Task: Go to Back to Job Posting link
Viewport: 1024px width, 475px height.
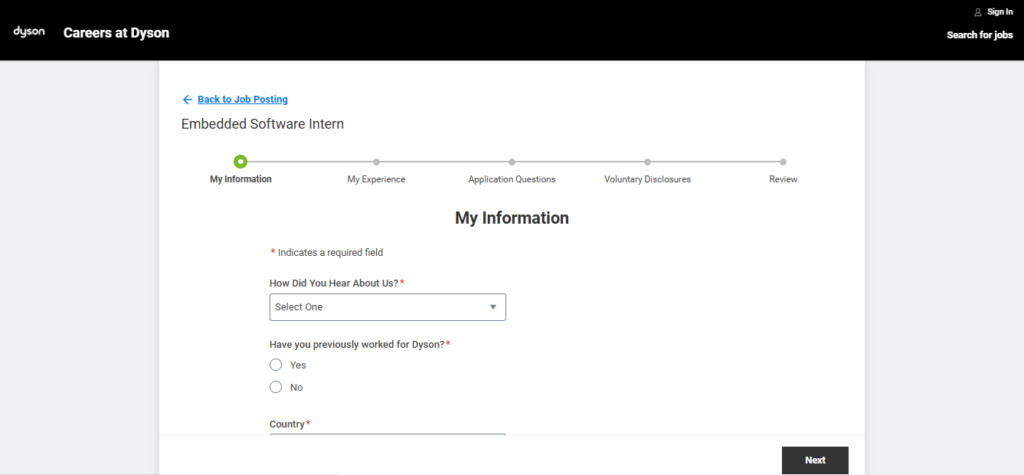Action: click(x=242, y=99)
